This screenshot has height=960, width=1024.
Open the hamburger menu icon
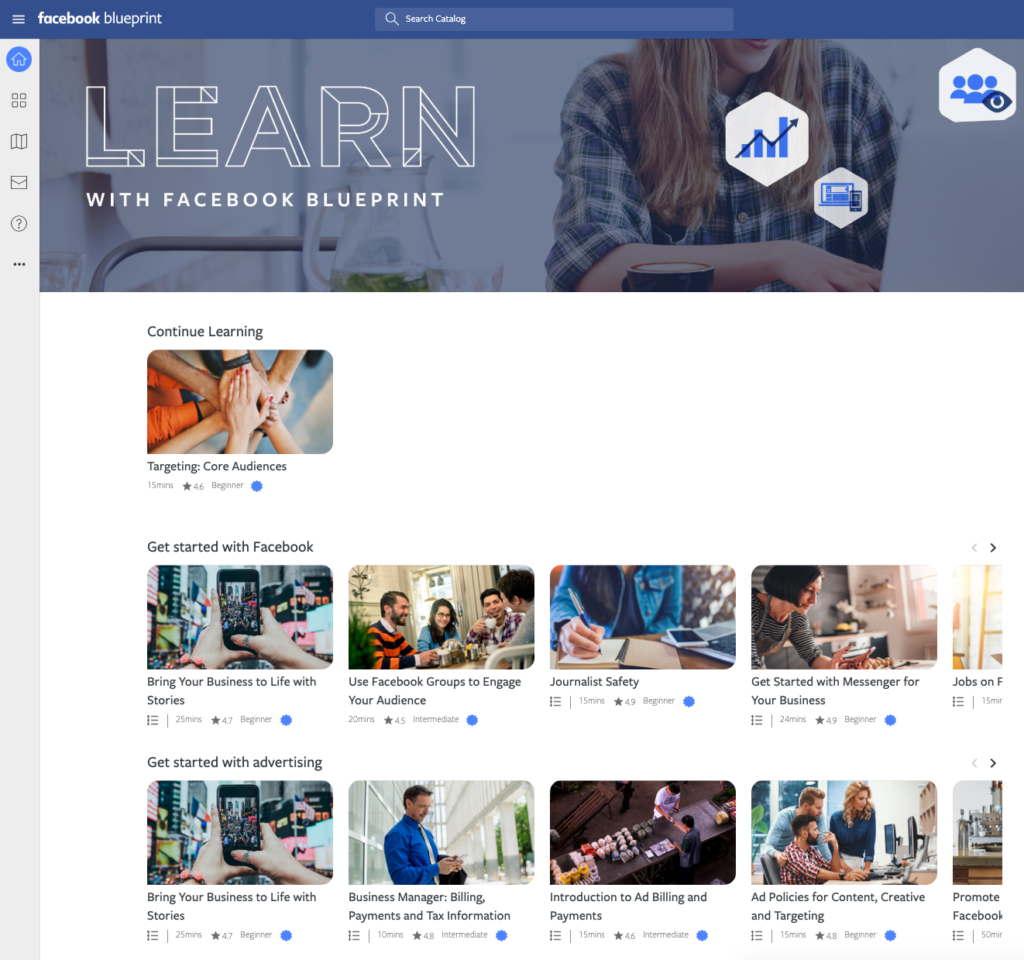pos(18,19)
